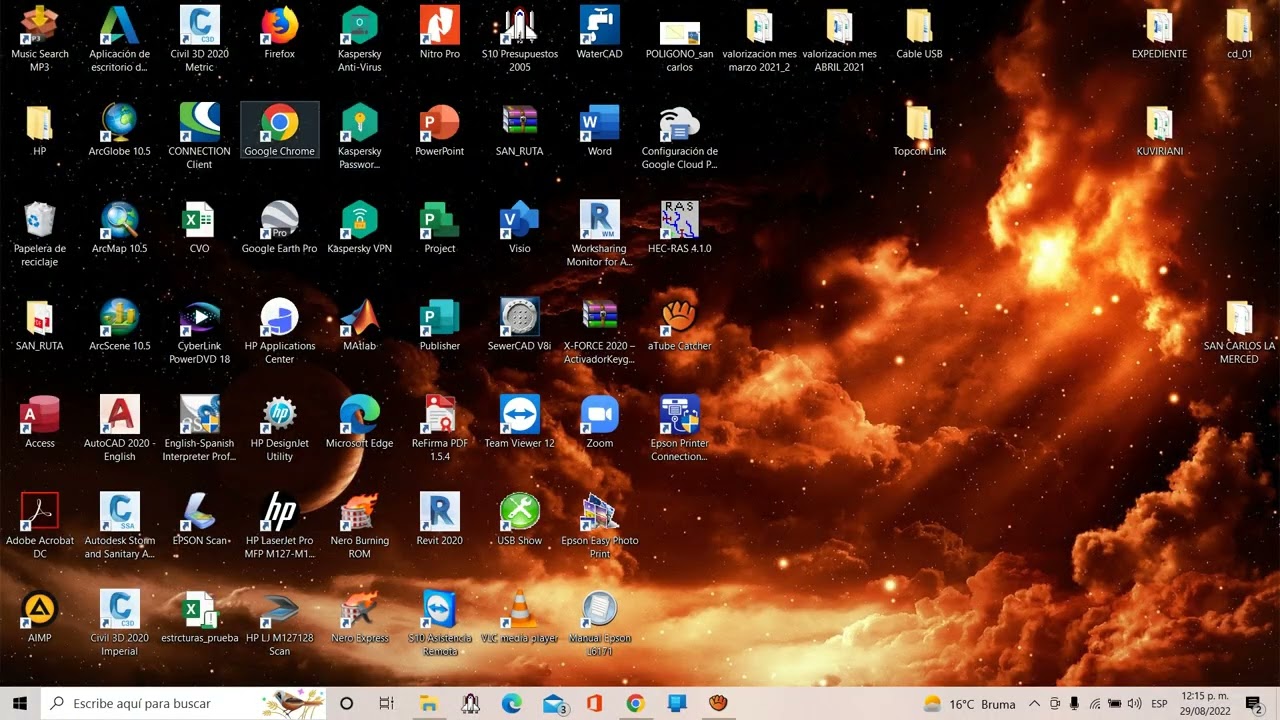Show hidden system tray icons
This screenshot has height=720, width=1280.
1034,704
